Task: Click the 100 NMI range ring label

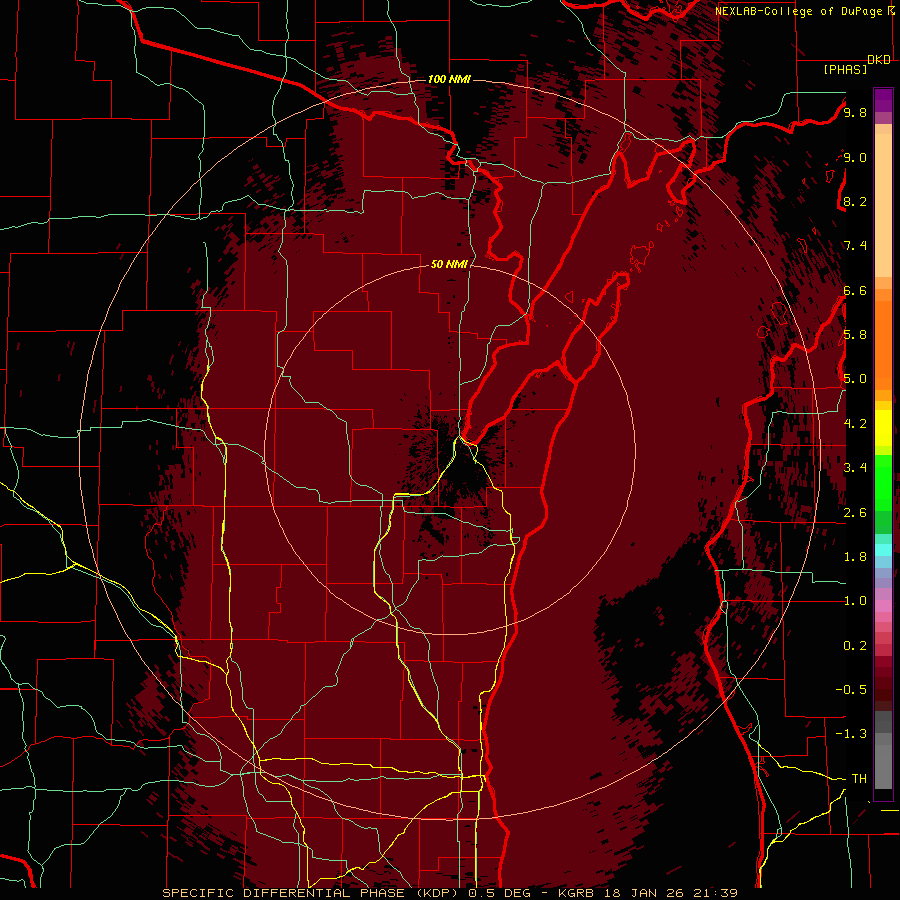Action: pyautogui.click(x=449, y=79)
